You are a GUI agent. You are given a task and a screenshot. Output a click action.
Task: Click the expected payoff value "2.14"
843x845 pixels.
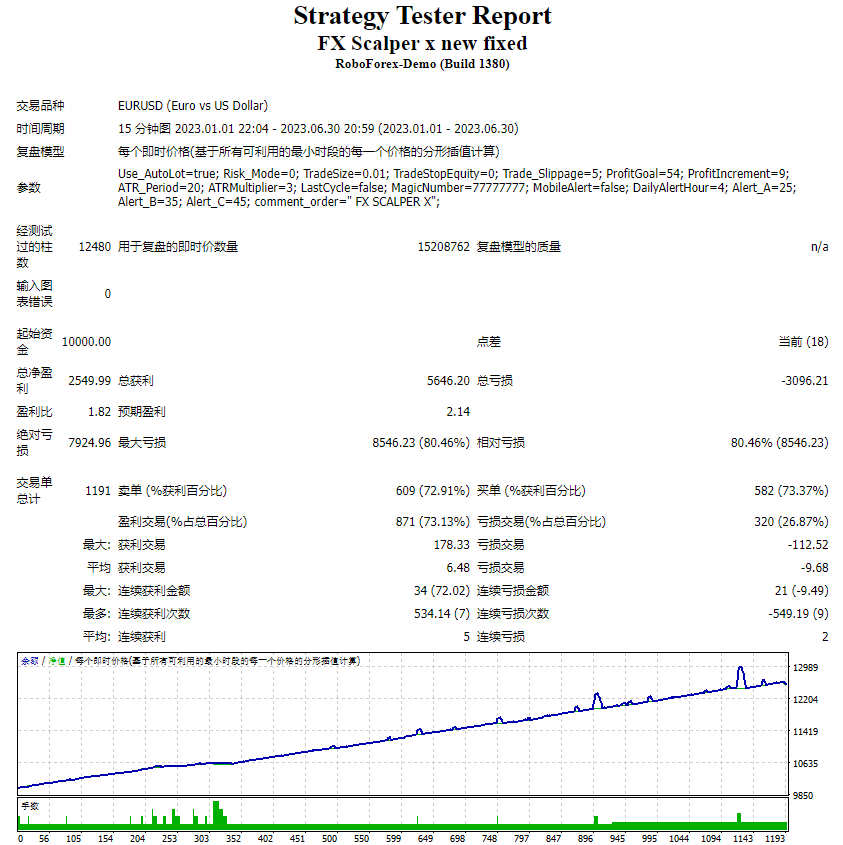[x=458, y=412]
